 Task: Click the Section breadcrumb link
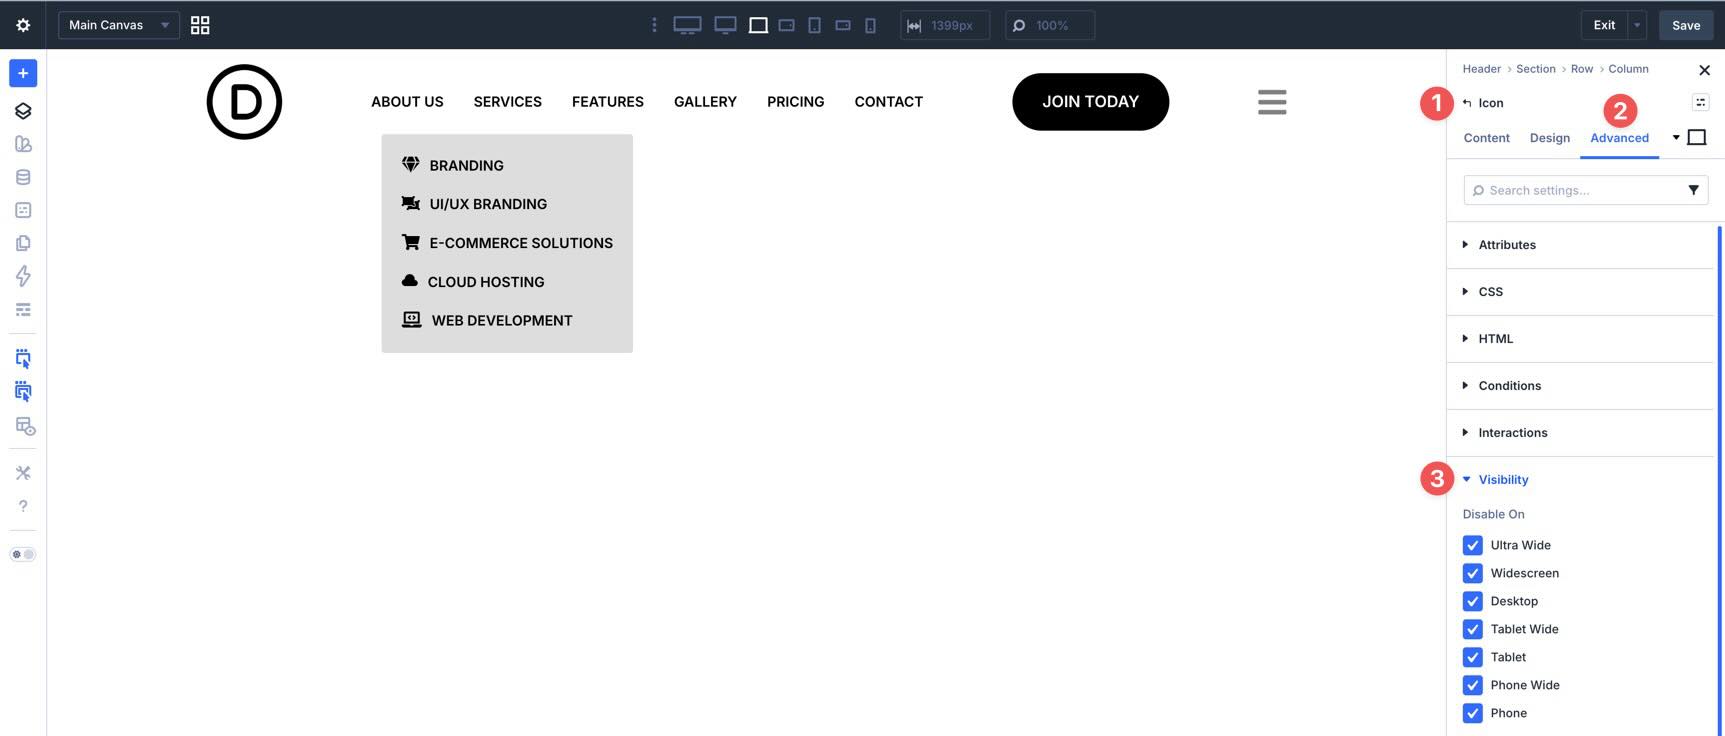[x=1535, y=69]
